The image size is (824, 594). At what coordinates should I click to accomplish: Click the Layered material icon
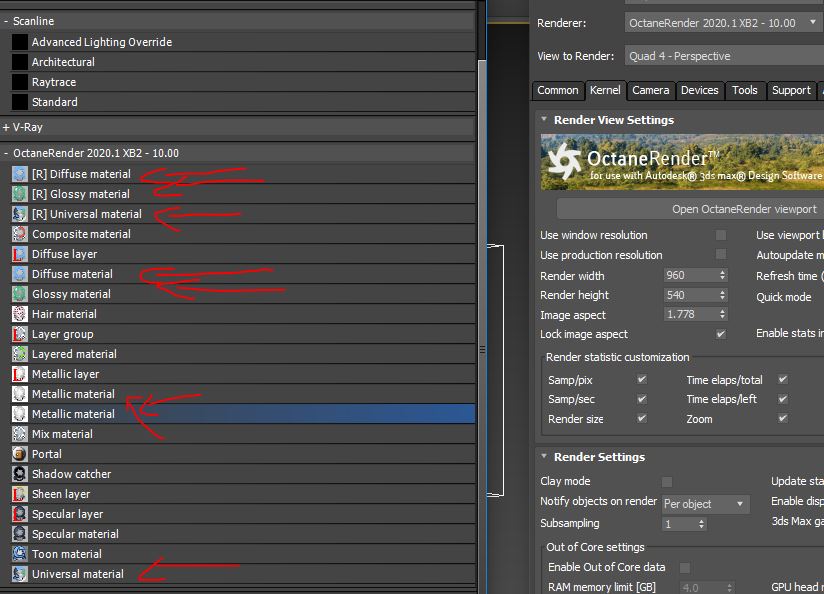tap(19, 354)
